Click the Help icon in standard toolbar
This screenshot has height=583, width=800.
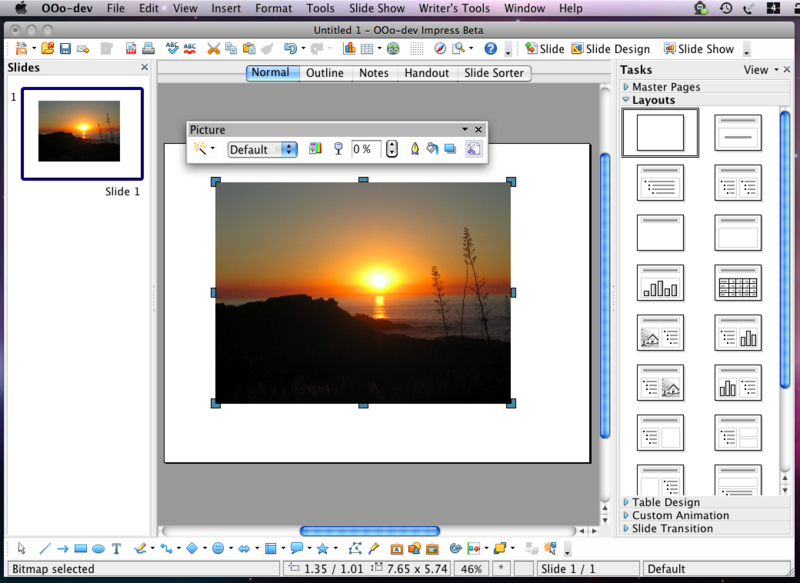point(490,48)
